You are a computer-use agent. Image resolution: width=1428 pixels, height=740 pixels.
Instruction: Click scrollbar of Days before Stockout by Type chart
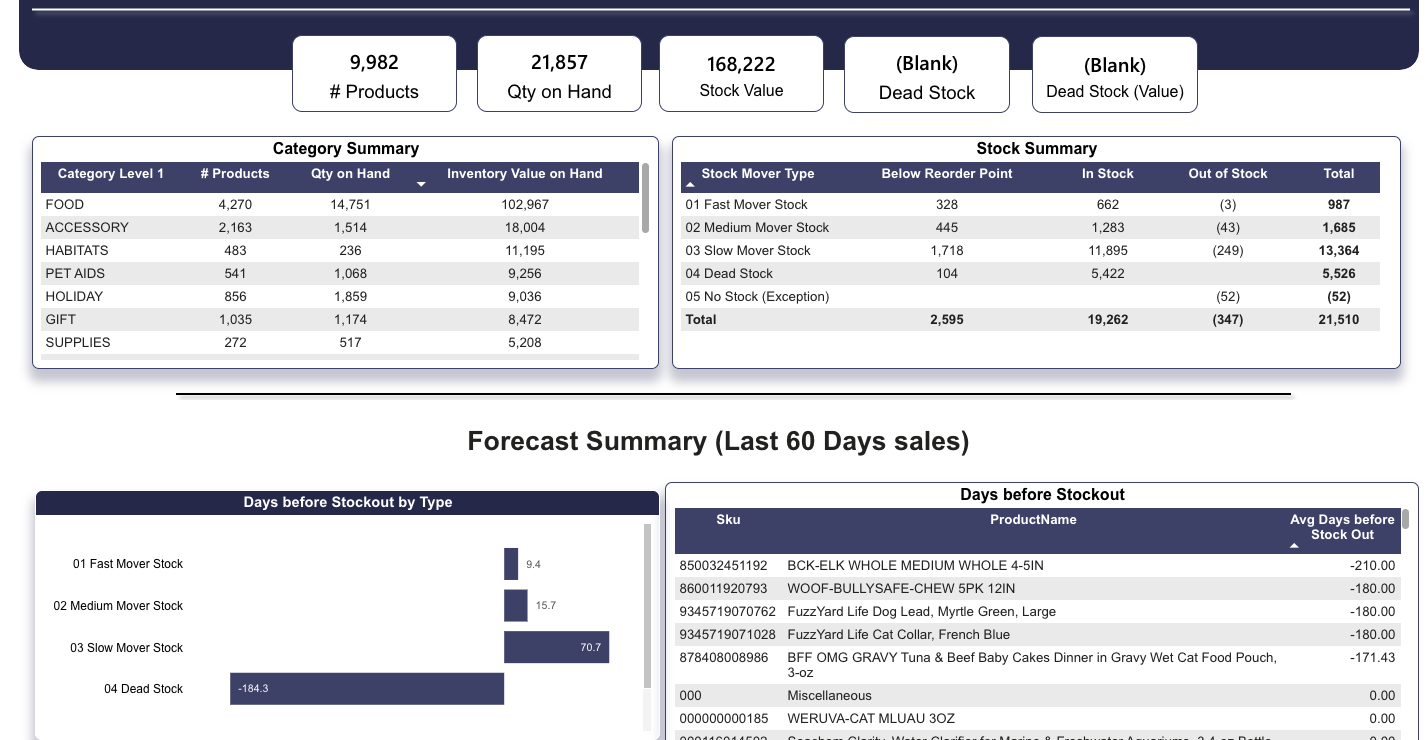click(x=647, y=600)
